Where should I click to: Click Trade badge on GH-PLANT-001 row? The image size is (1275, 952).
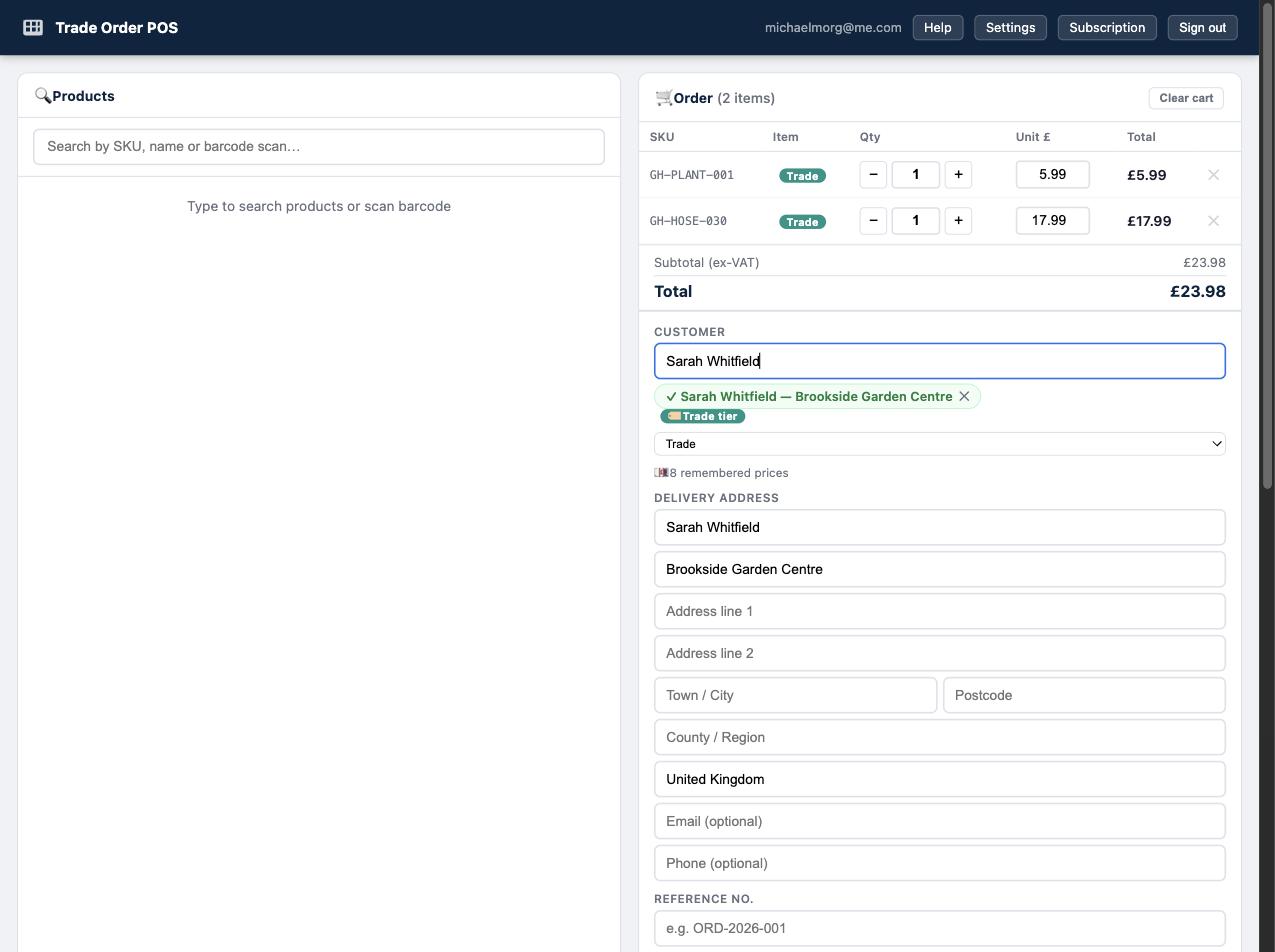(802, 176)
